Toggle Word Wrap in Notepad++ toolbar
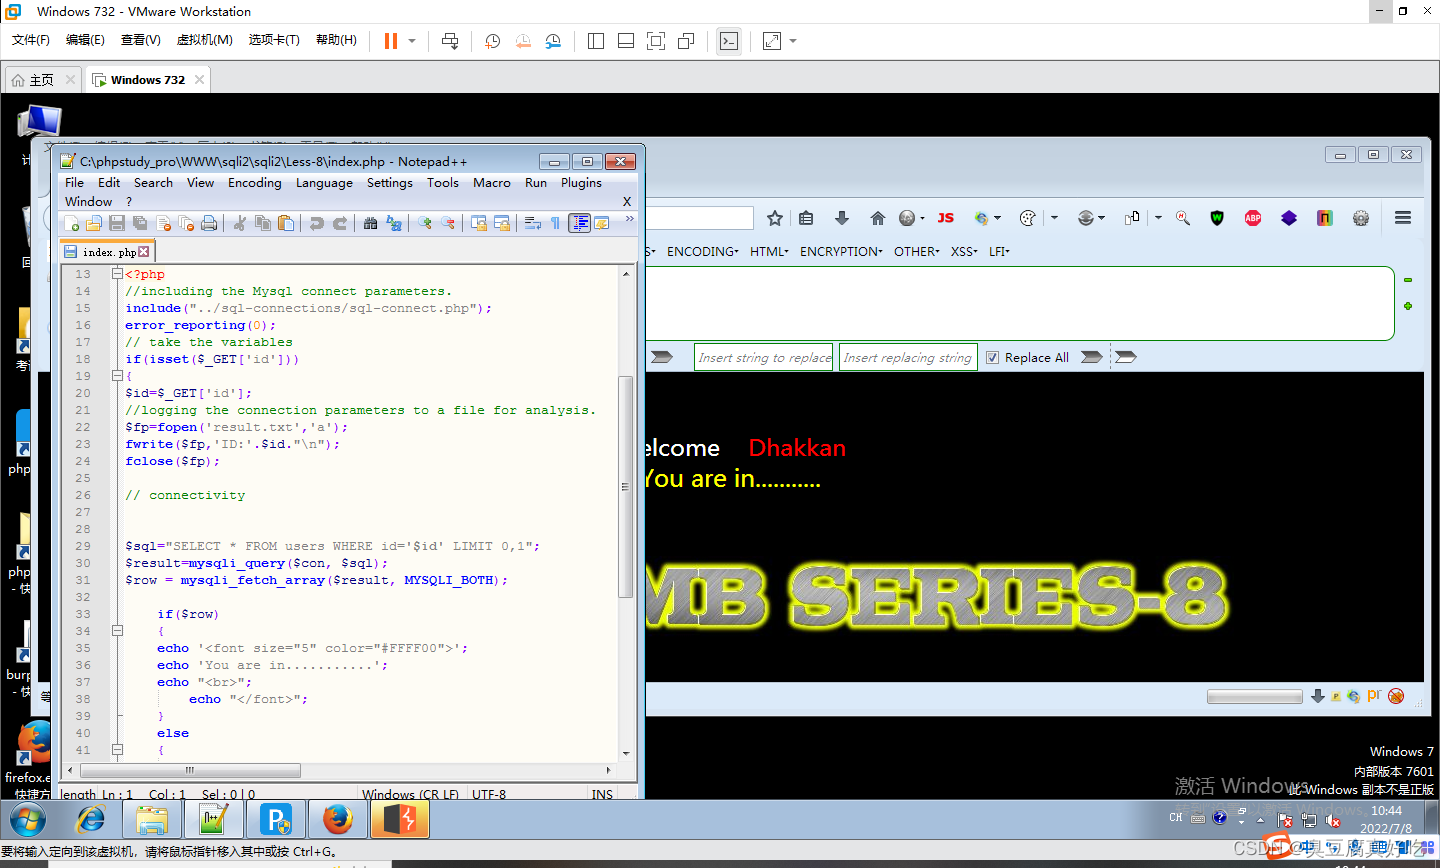1440x868 pixels. coord(530,223)
